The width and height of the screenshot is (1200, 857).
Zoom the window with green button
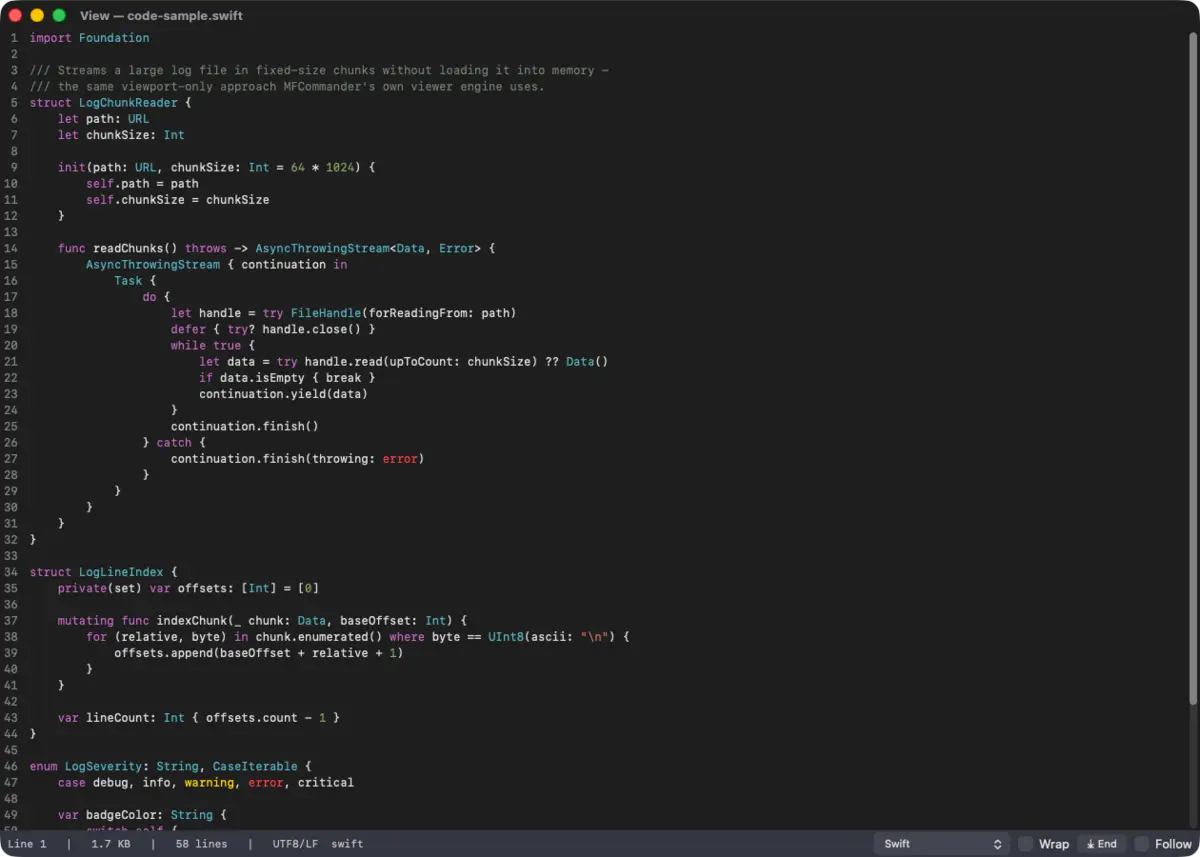(59, 16)
